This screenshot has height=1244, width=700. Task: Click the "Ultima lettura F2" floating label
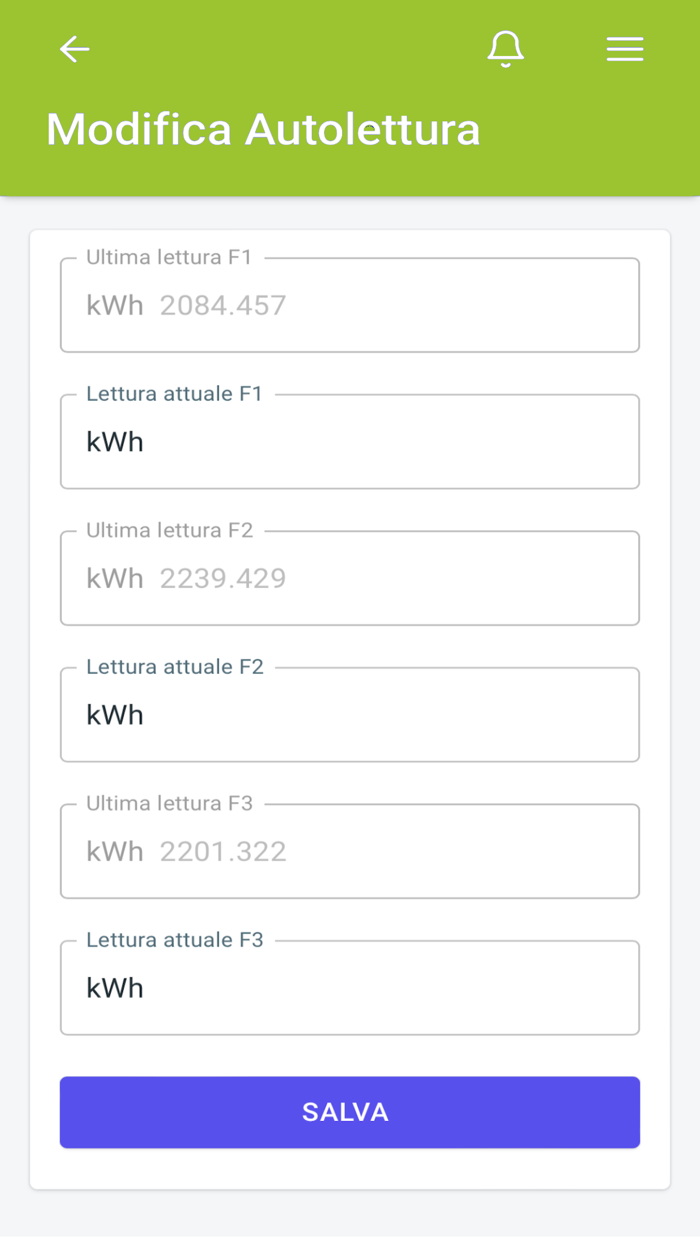point(170,531)
